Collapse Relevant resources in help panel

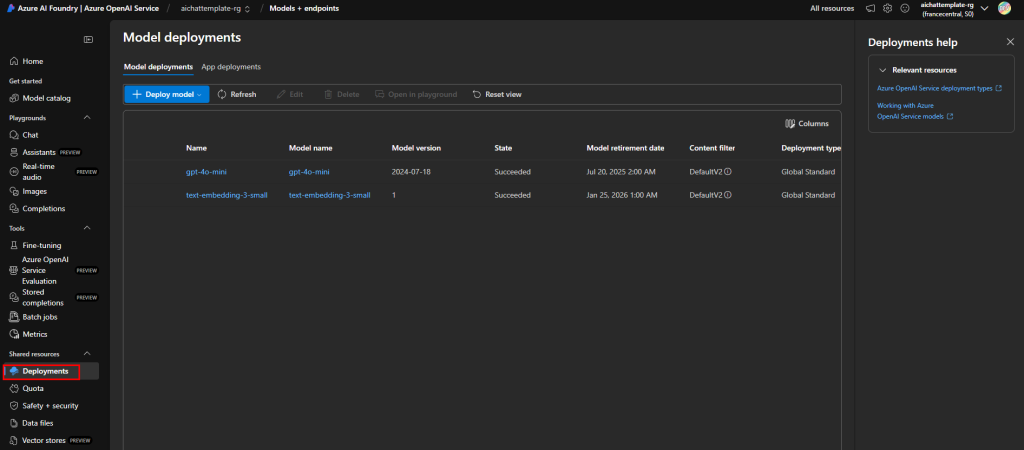[882, 70]
